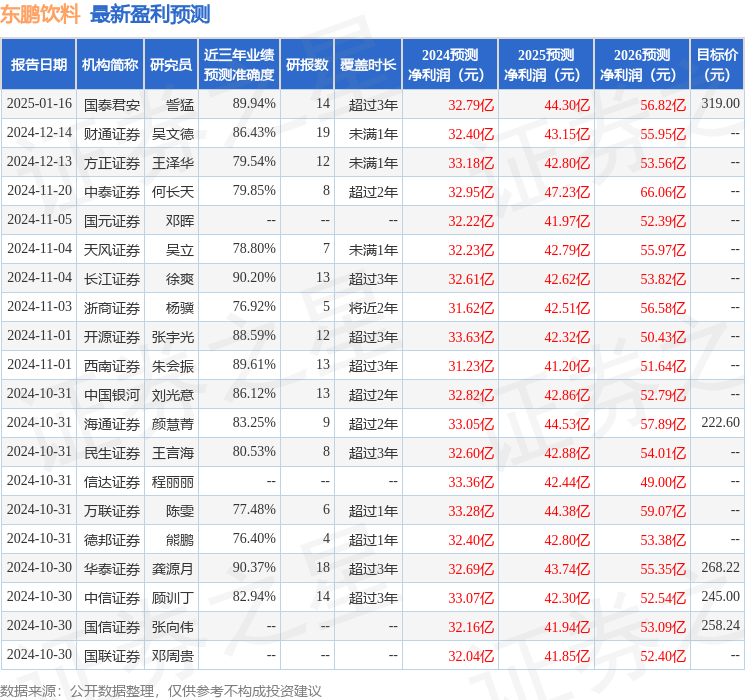The height and width of the screenshot is (700, 745).
Task: Click target price 268.22
Action: 720,567
